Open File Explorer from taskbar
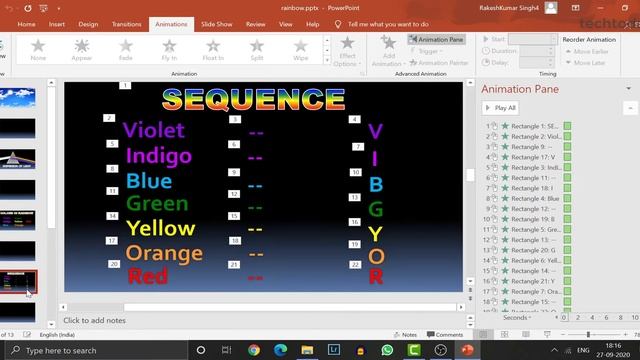This screenshot has height=360, width=640. (307, 350)
